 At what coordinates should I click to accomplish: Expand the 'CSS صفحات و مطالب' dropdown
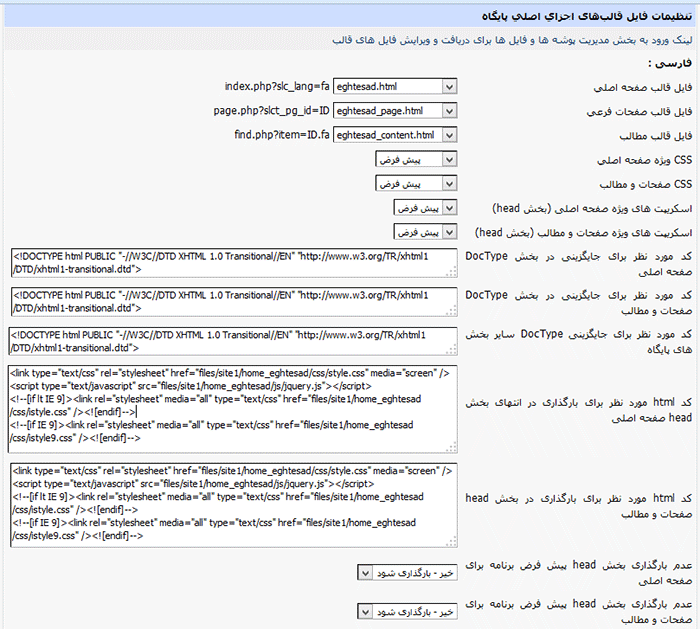click(x=415, y=183)
